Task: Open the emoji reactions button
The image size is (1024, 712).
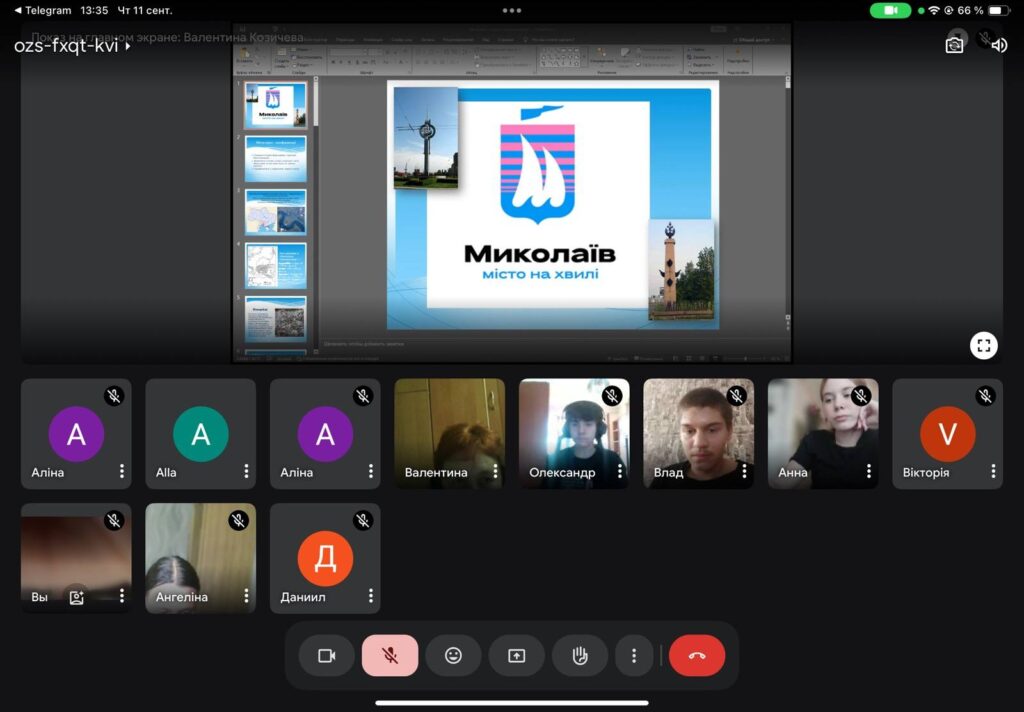Action: pos(453,655)
